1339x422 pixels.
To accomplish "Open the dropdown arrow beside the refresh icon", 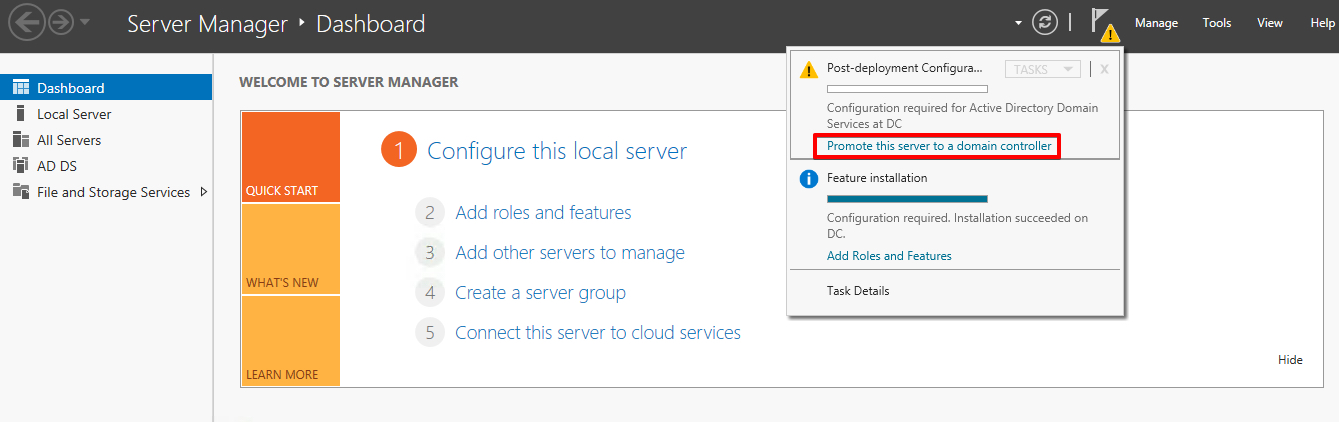I will (x=1018, y=23).
